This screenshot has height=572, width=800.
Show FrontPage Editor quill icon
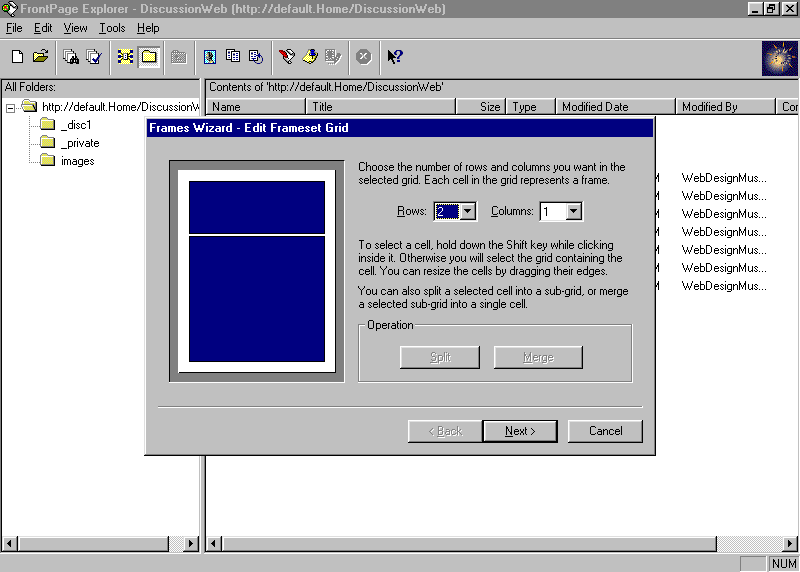point(287,57)
